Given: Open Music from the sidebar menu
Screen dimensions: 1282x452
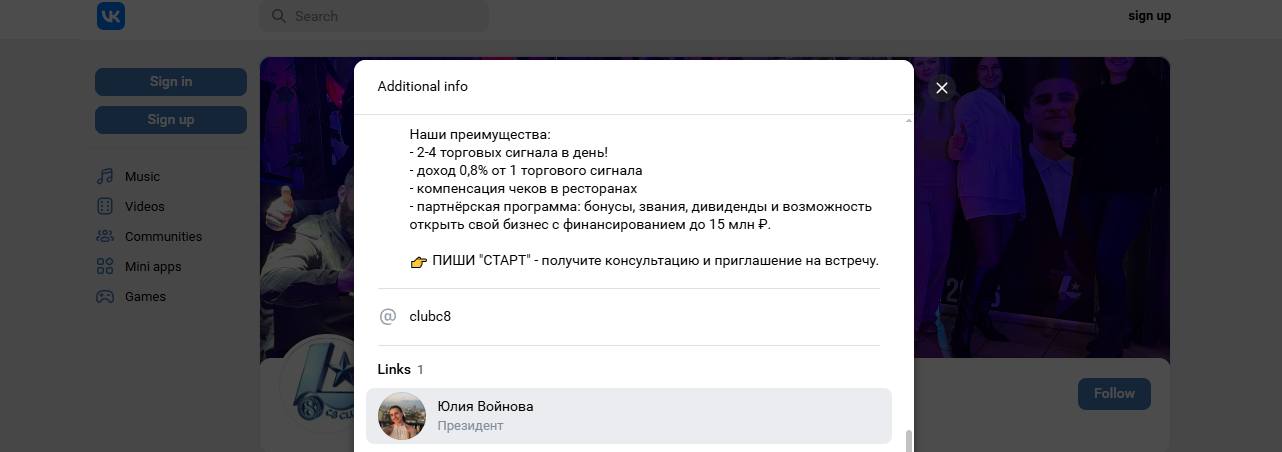Looking at the screenshot, I should pyautogui.click(x=142, y=177).
